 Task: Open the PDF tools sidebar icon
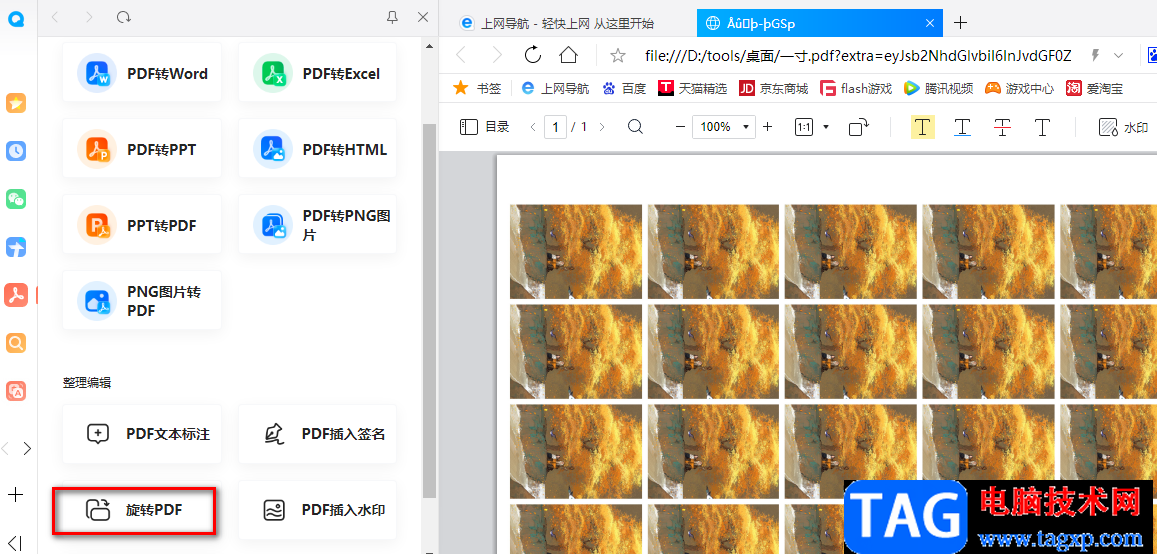pyautogui.click(x=16, y=295)
